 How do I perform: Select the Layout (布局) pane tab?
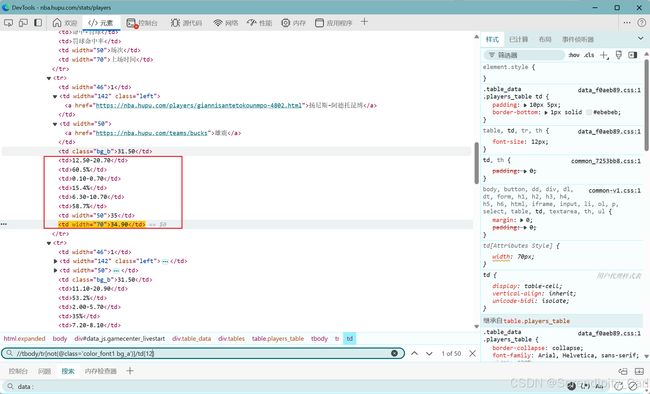(x=545, y=39)
